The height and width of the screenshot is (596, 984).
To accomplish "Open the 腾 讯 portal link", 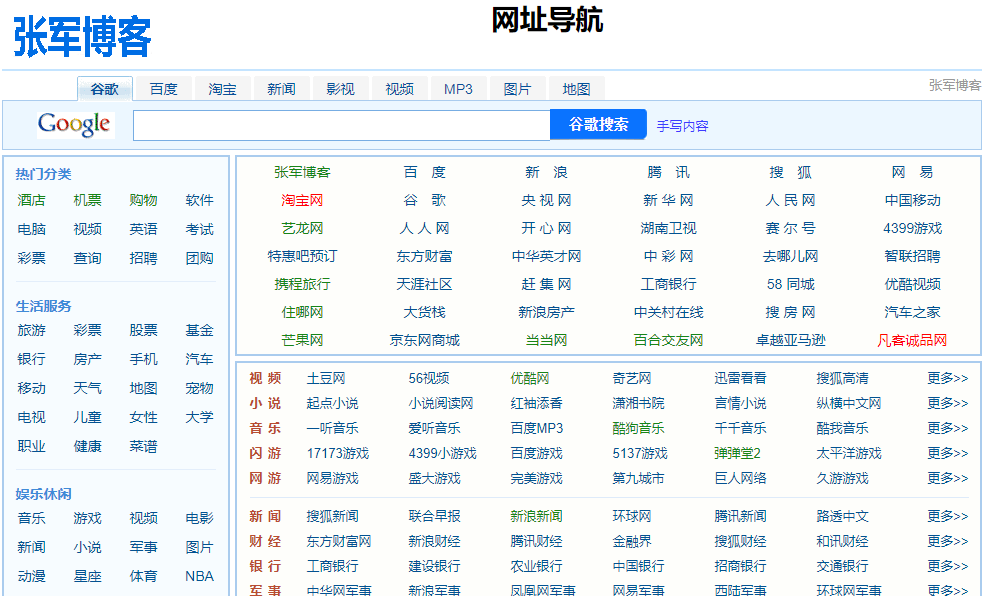I will (669, 172).
